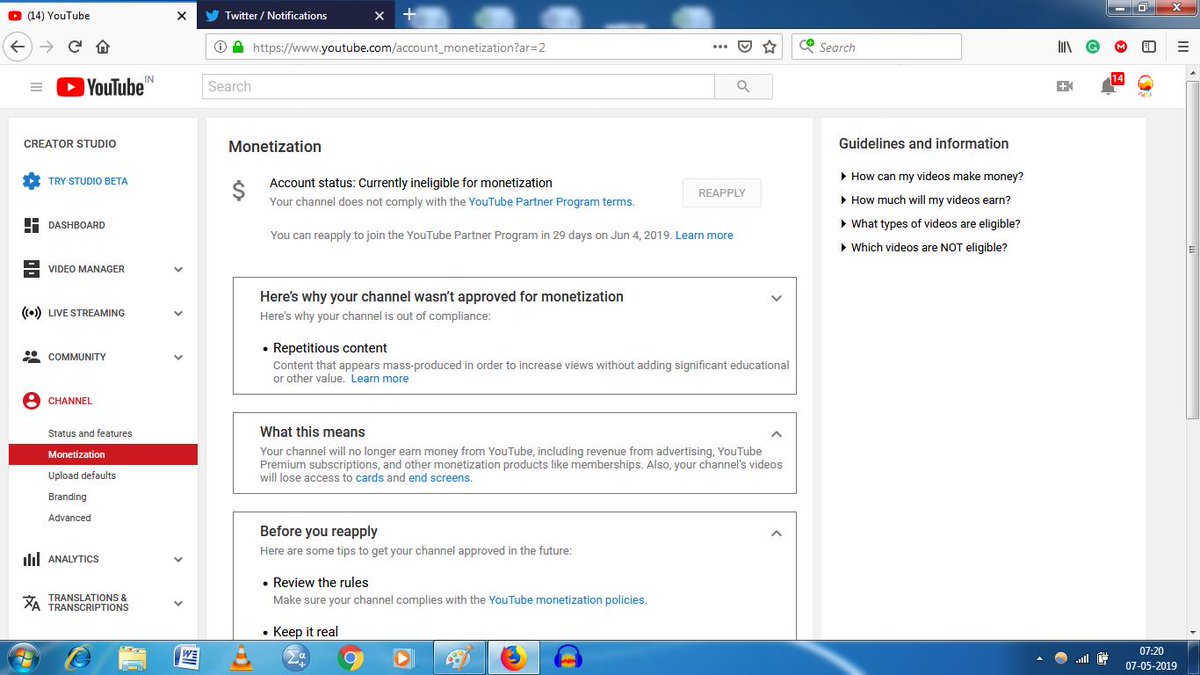The height and width of the screenshot is (675, 1200).
Task: Open the end screens link
Action: click(439, 478)
